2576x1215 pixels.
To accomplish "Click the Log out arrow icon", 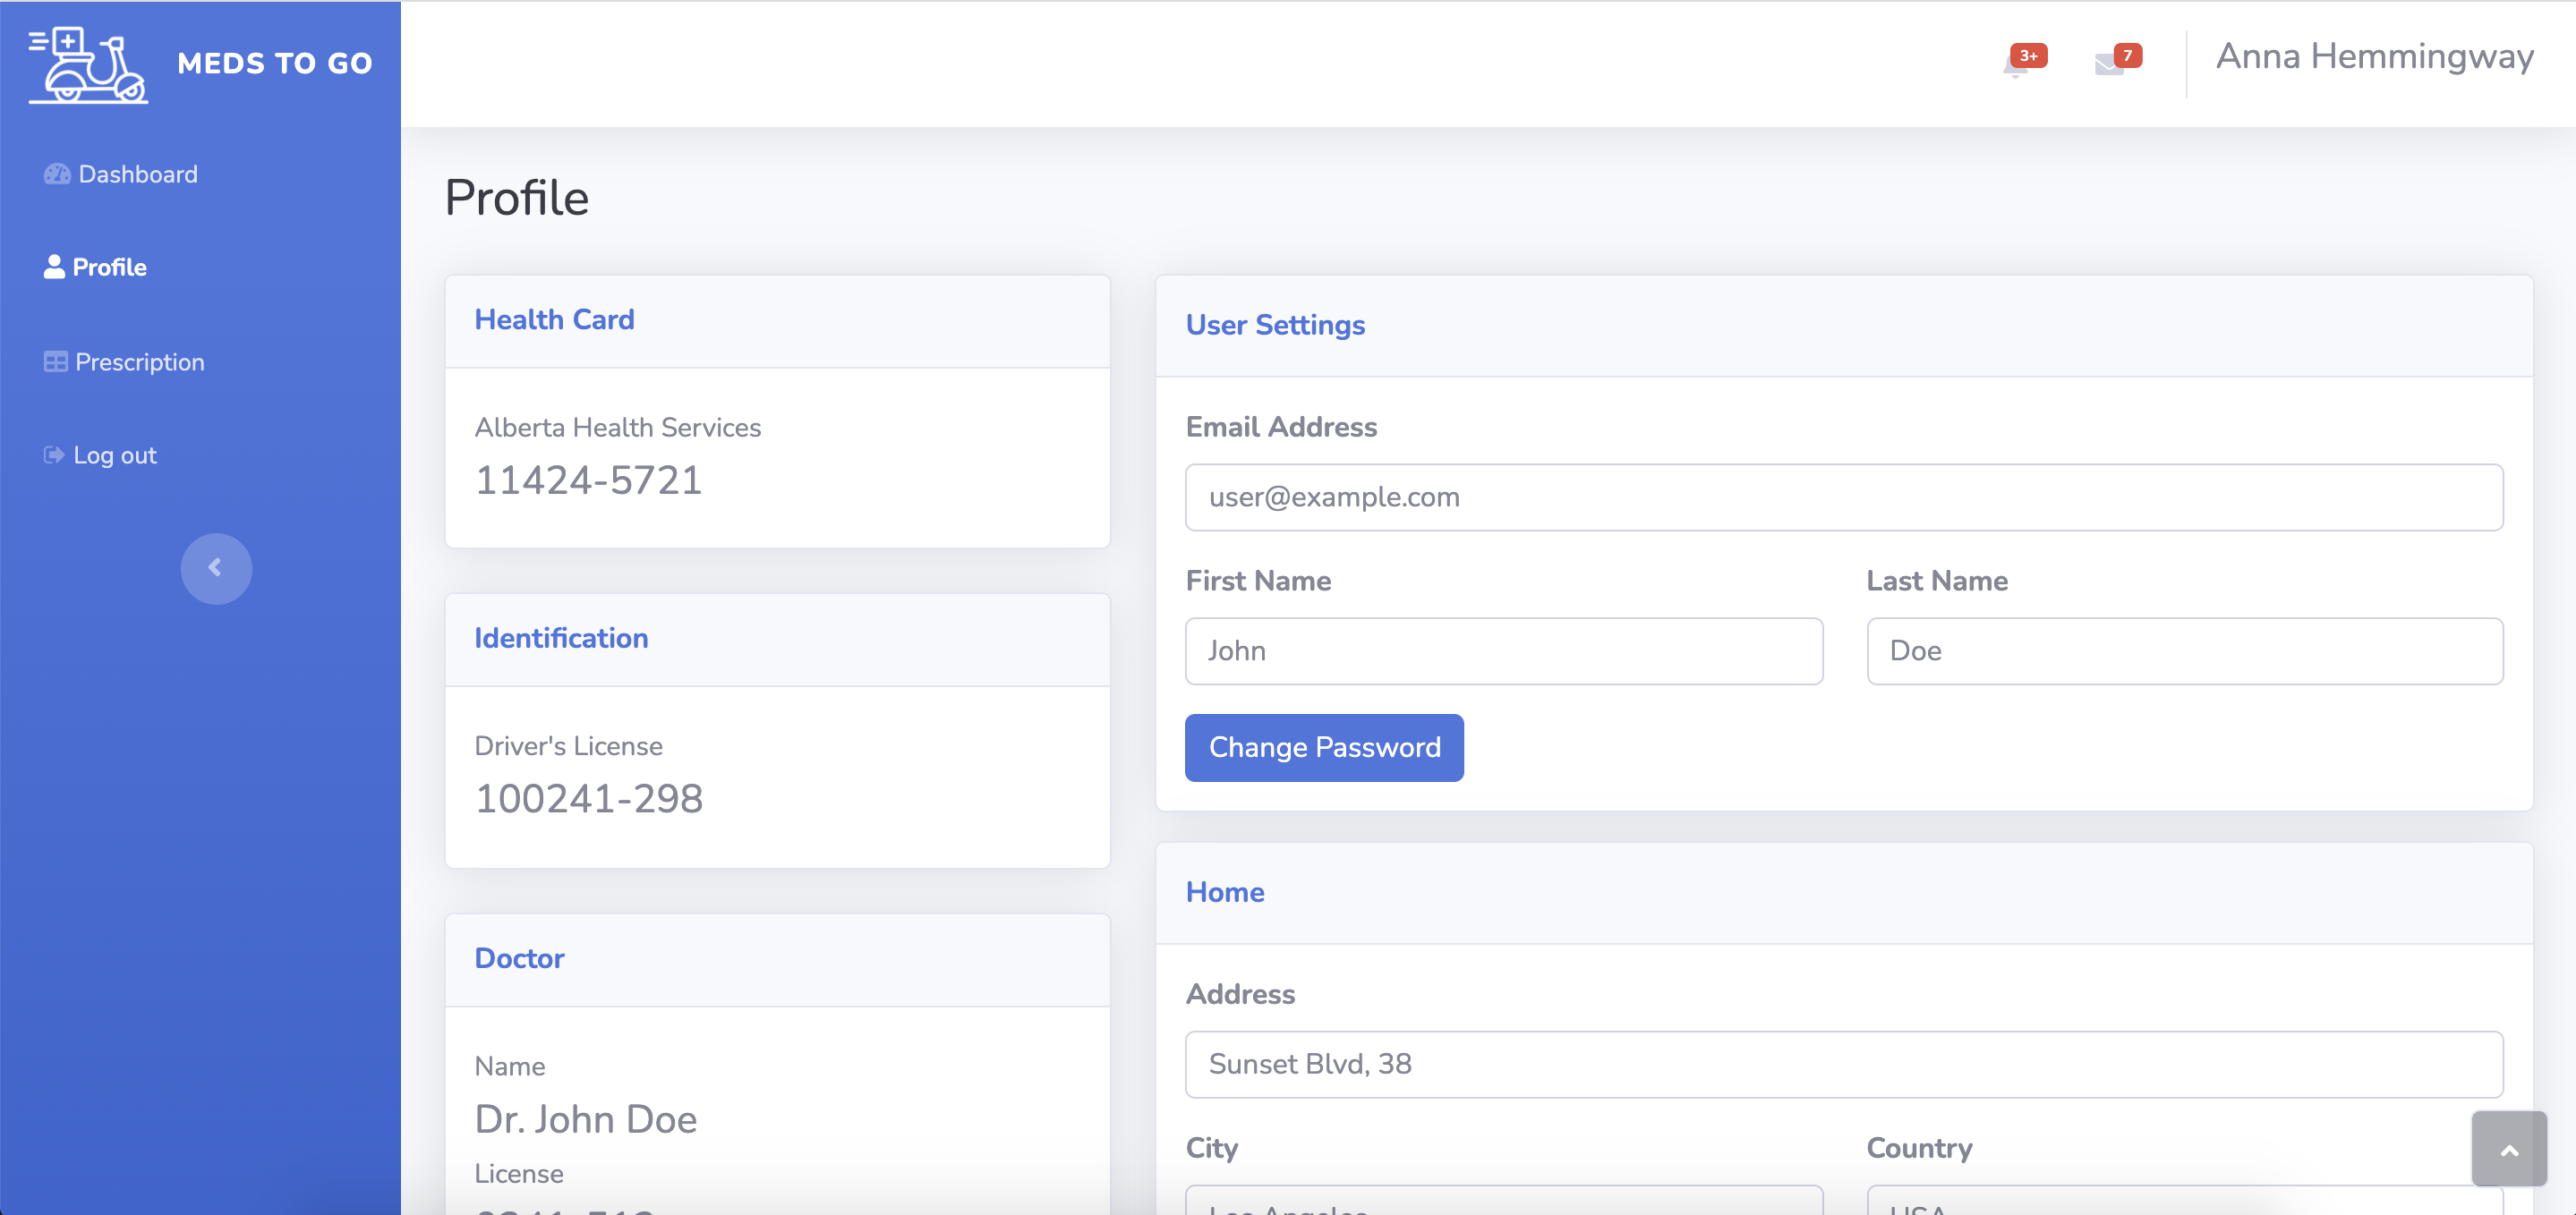I will [x=54, y=455].
